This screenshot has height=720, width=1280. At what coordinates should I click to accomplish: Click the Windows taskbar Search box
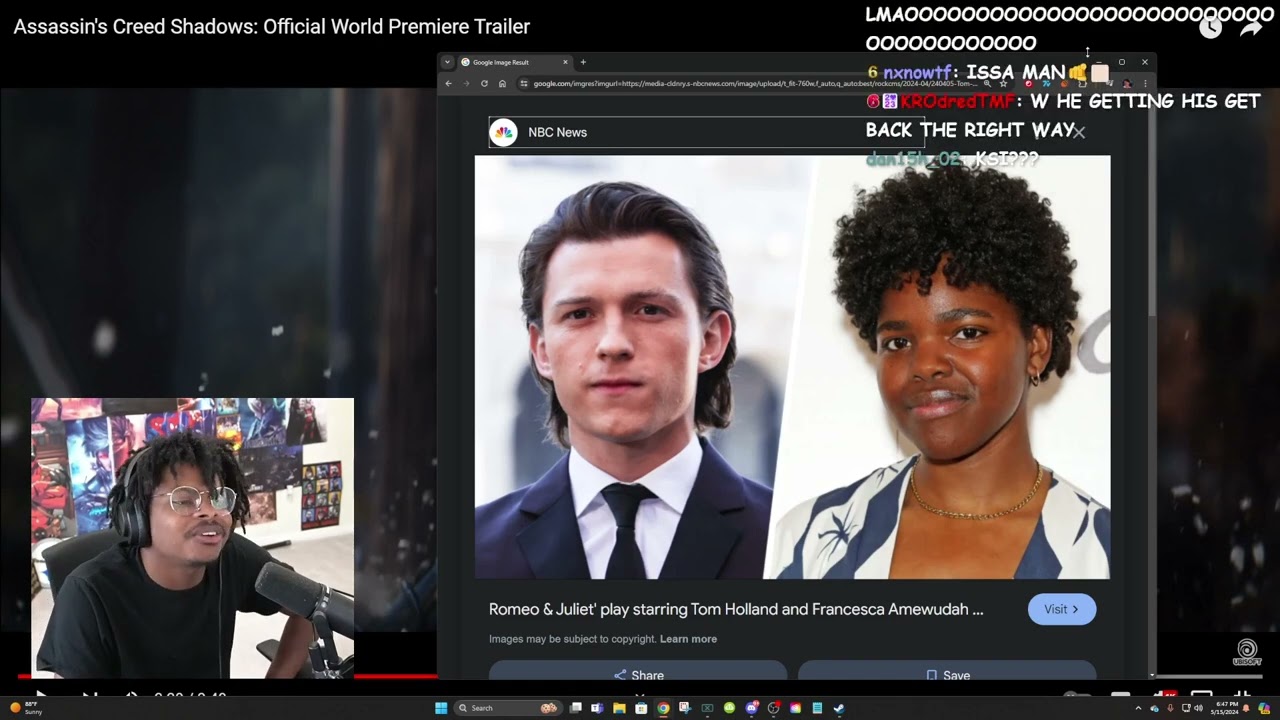click(509, 708)
